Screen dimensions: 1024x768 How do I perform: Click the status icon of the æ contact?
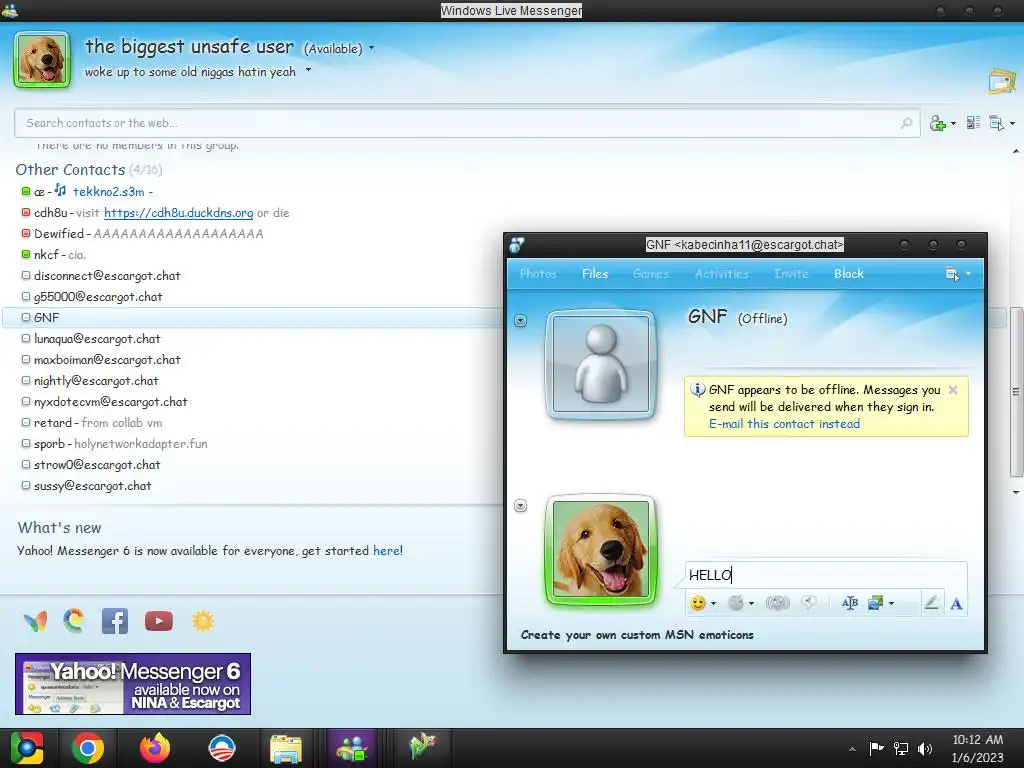click(x=26, y=191)
